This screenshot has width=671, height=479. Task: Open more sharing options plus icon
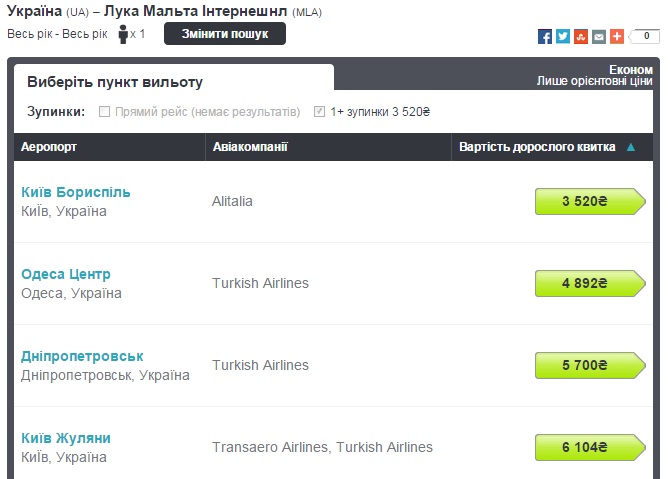point(617,37)
